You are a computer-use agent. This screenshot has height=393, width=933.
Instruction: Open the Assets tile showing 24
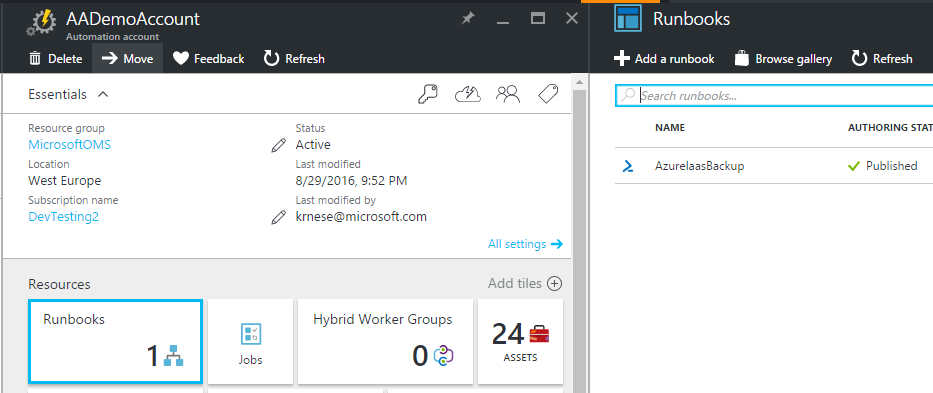click(x=520, y=341)
